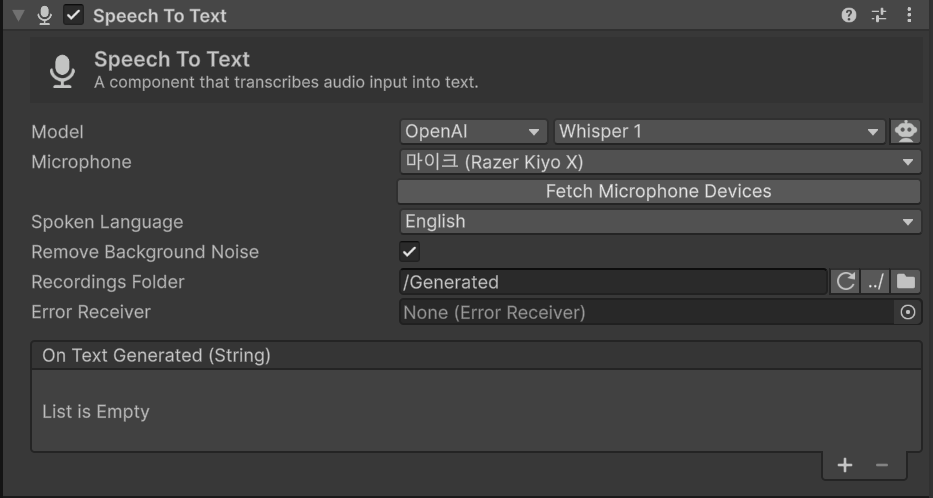Screen dimensions: 933x498
Task: Open object picker for Error Receiver
Action: coord(907,312)
